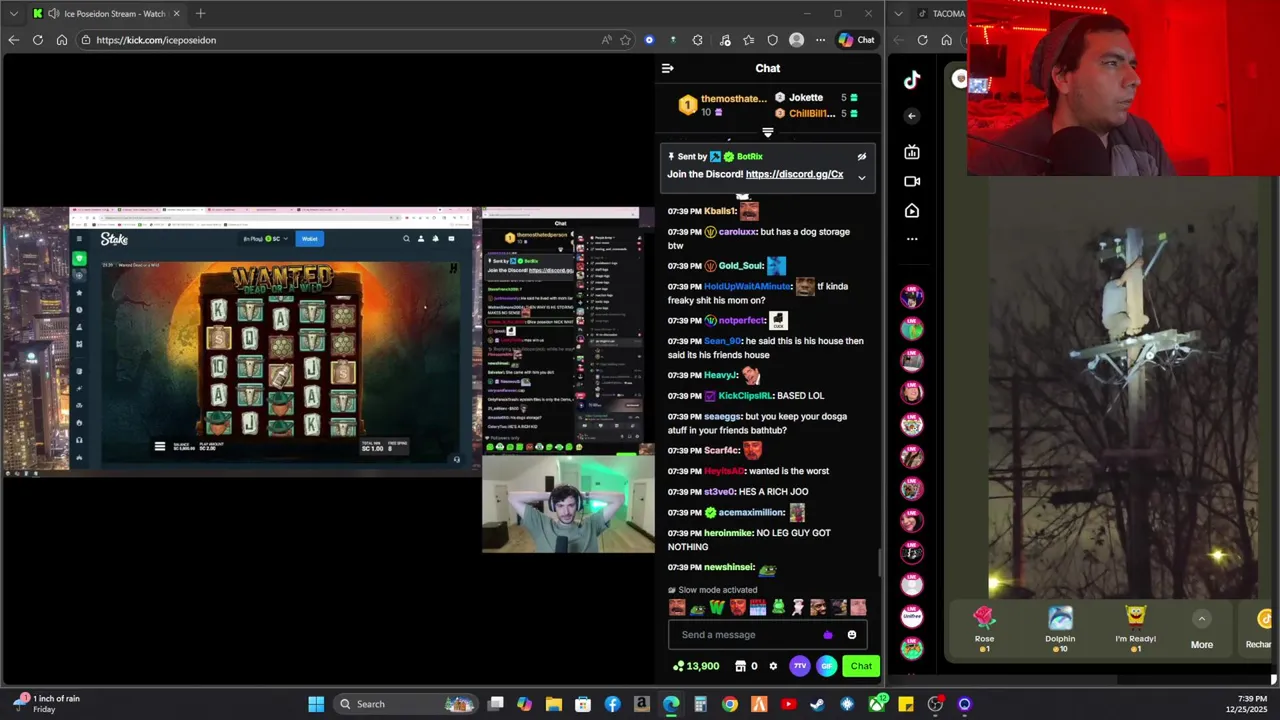Go back using the TikTok sidebar arrow
The width and height of the screenshot is (1280, 720).
pos(912,116)
